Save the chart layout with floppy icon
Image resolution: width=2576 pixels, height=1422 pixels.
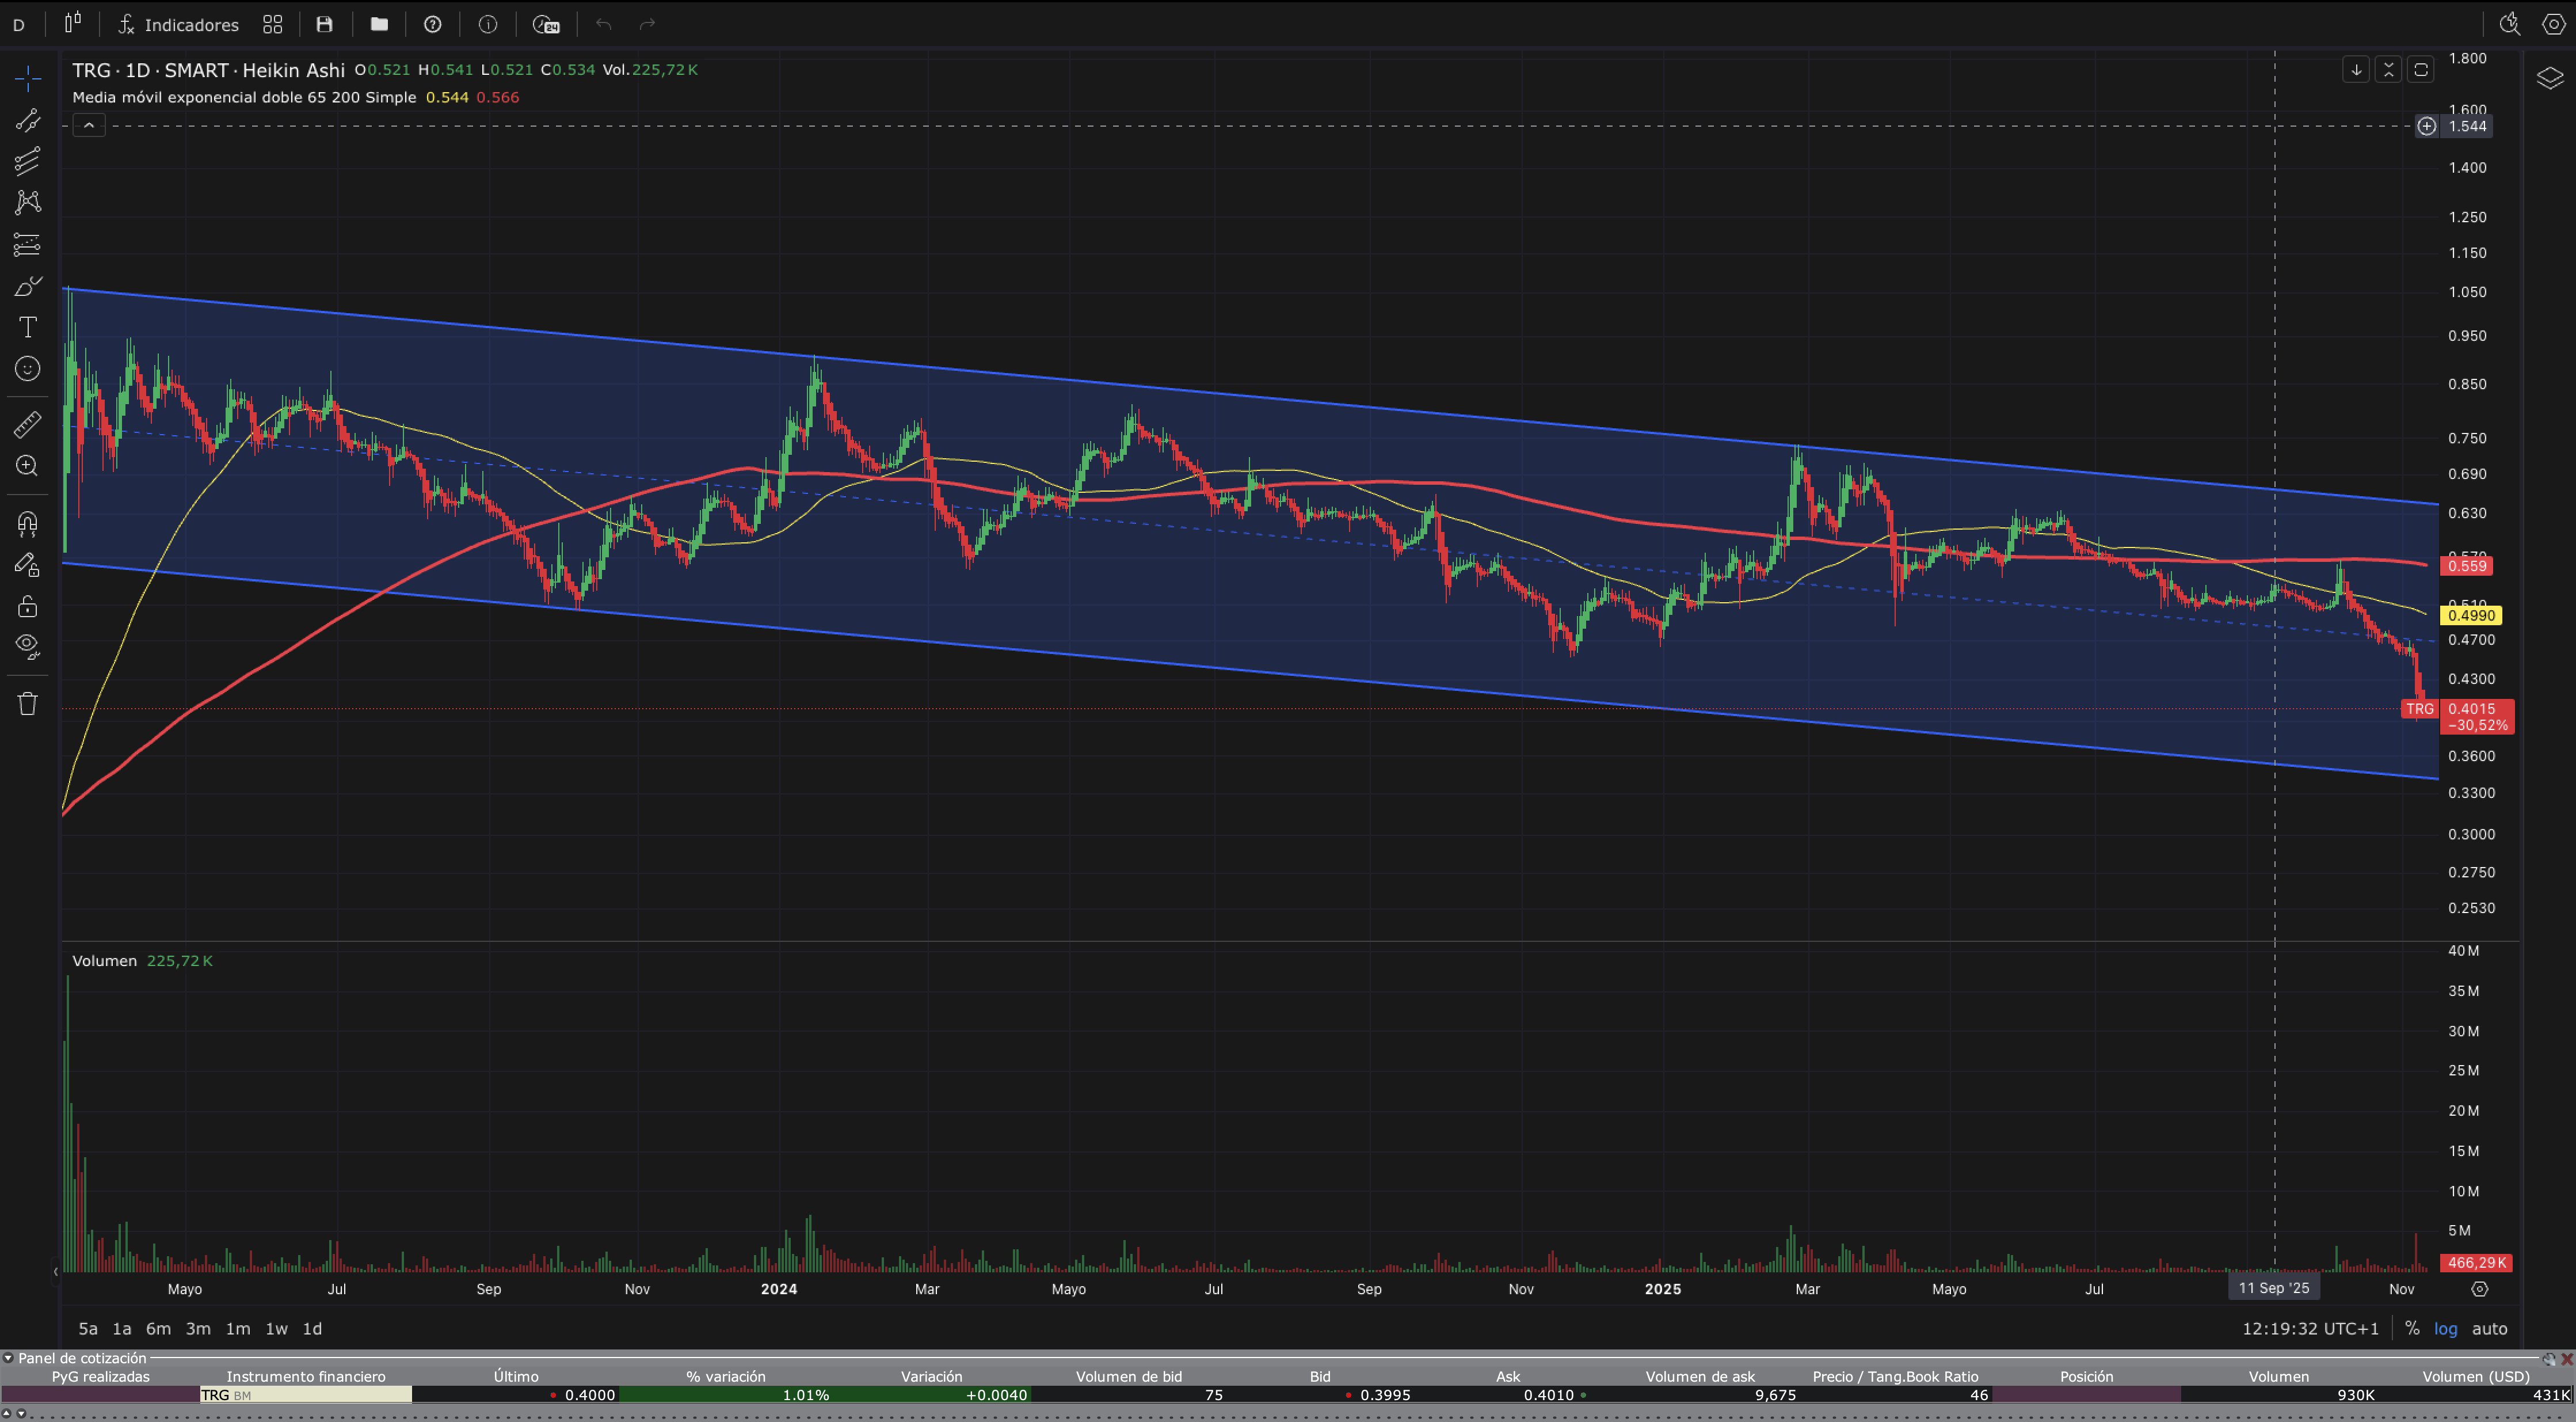point(324,24)
